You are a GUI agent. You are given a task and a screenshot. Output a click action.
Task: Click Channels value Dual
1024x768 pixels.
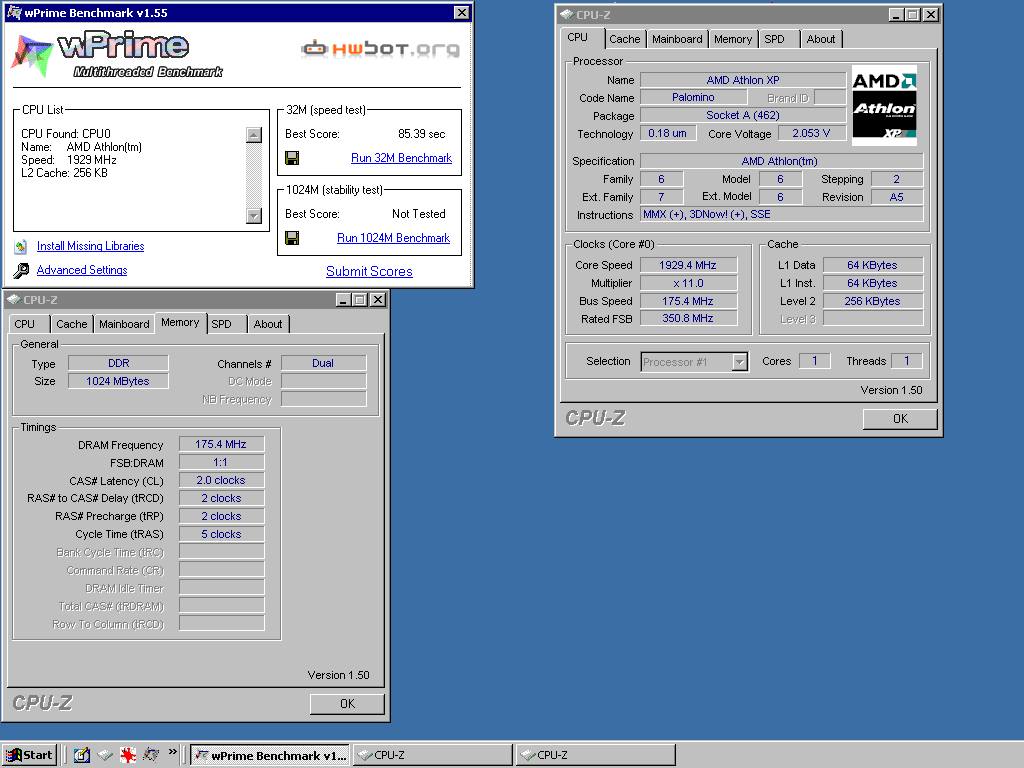[x=323, y=363]
